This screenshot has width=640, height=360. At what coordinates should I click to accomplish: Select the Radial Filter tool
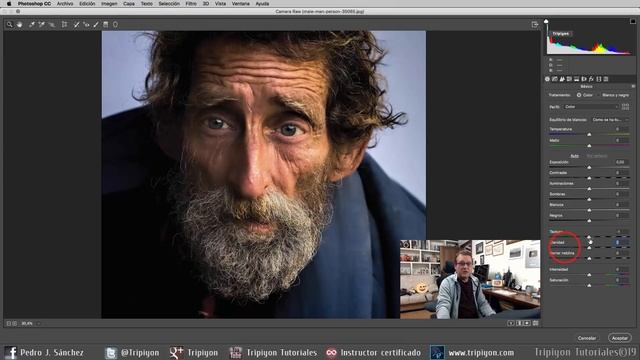tap(116, 24)
